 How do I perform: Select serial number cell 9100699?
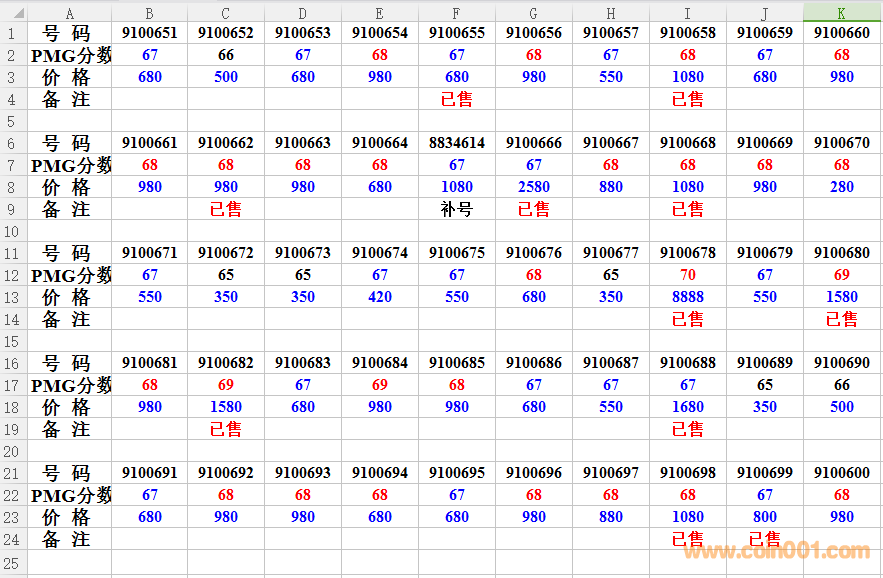(x=765, y=473)
